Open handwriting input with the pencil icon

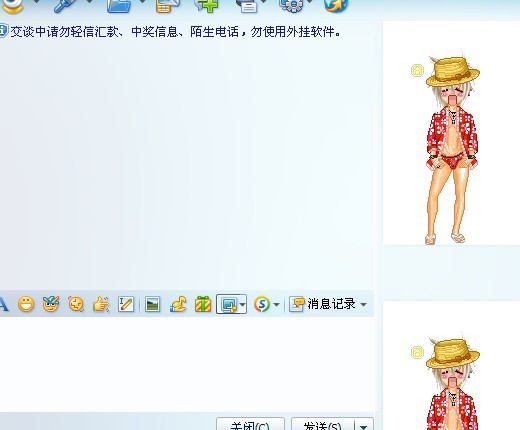point(126,304)
